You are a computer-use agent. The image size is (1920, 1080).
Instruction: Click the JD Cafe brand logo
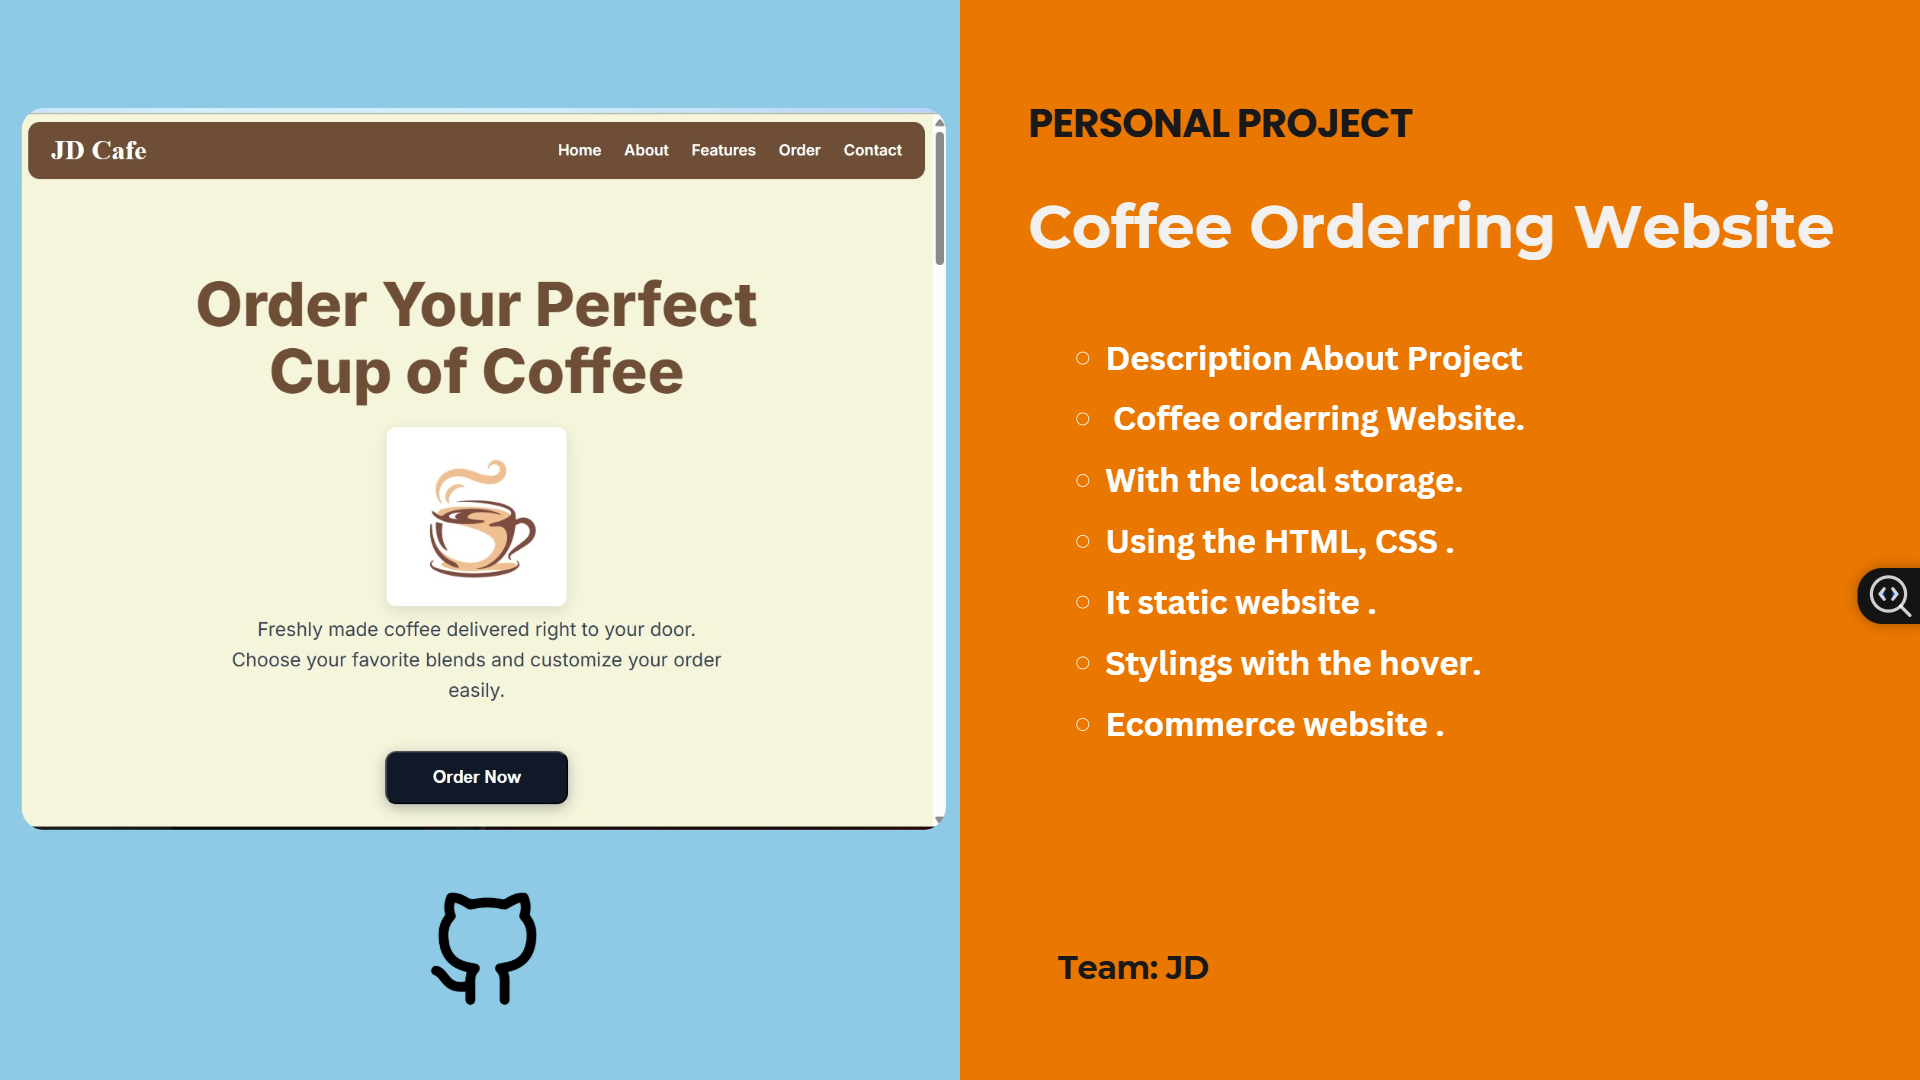point(99,150)
